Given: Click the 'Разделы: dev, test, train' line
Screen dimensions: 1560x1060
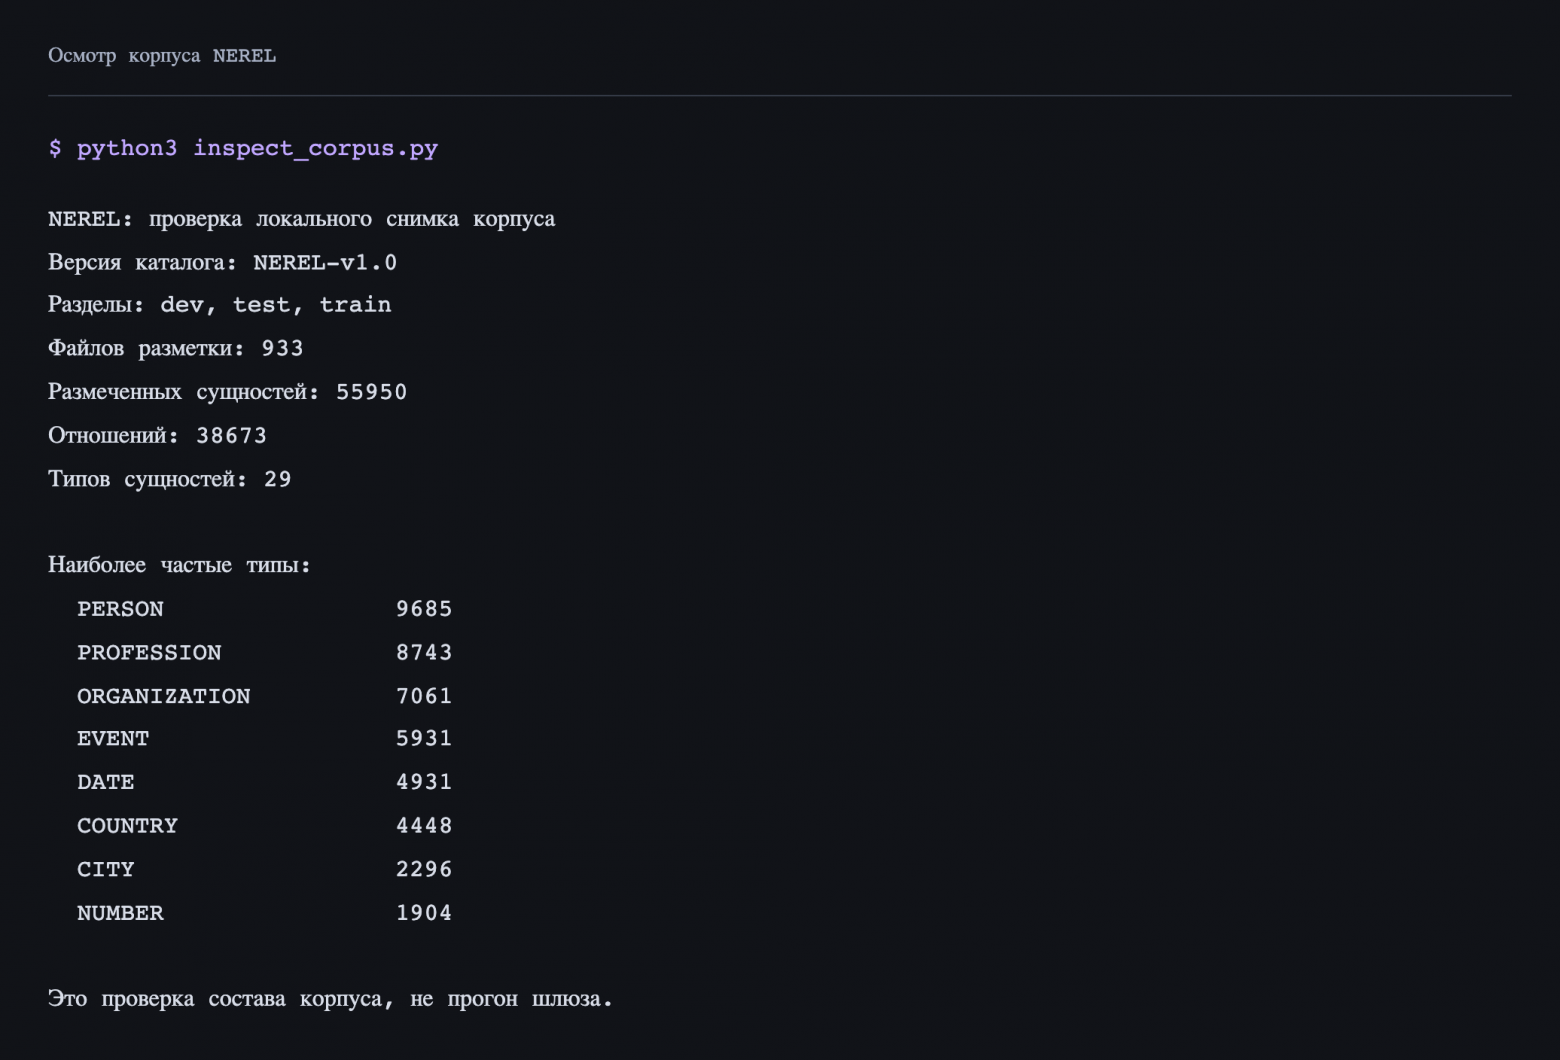Looking at the screenshot, I should click(x=220, y=305).
